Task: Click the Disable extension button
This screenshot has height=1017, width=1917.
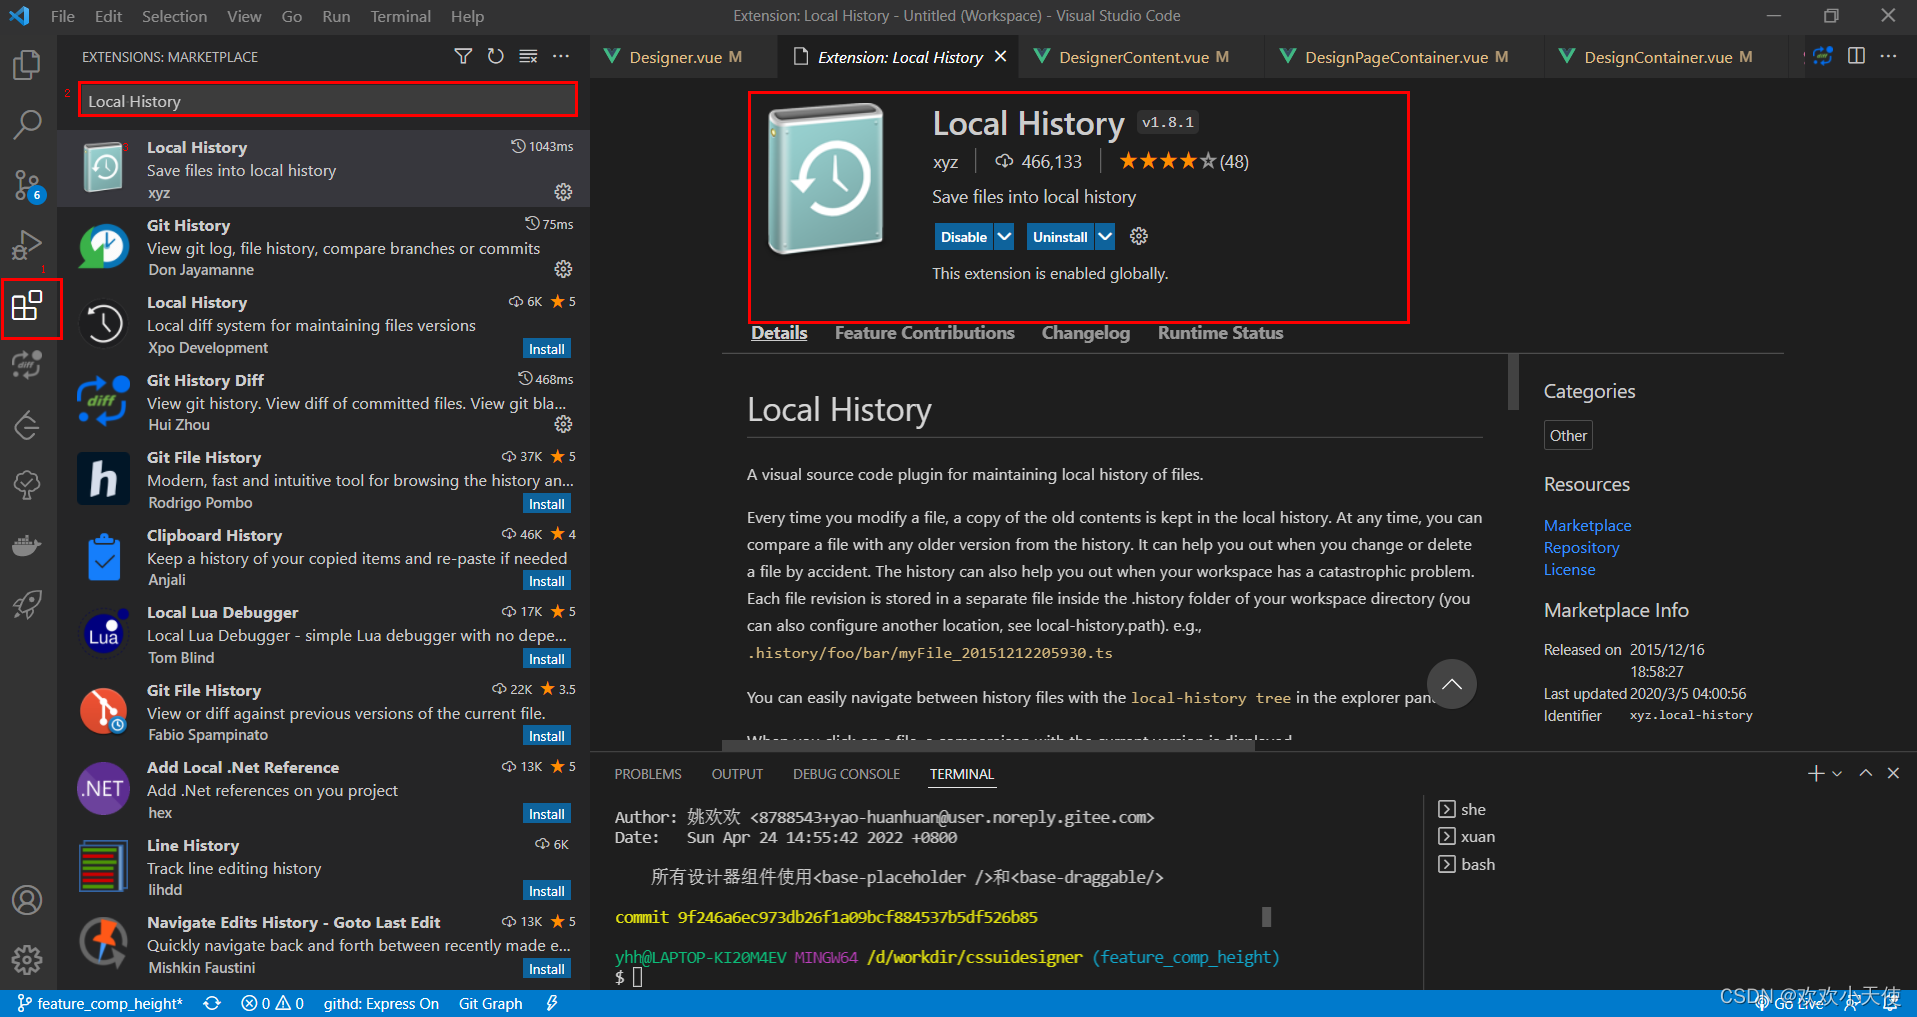Action: [964, 237]
